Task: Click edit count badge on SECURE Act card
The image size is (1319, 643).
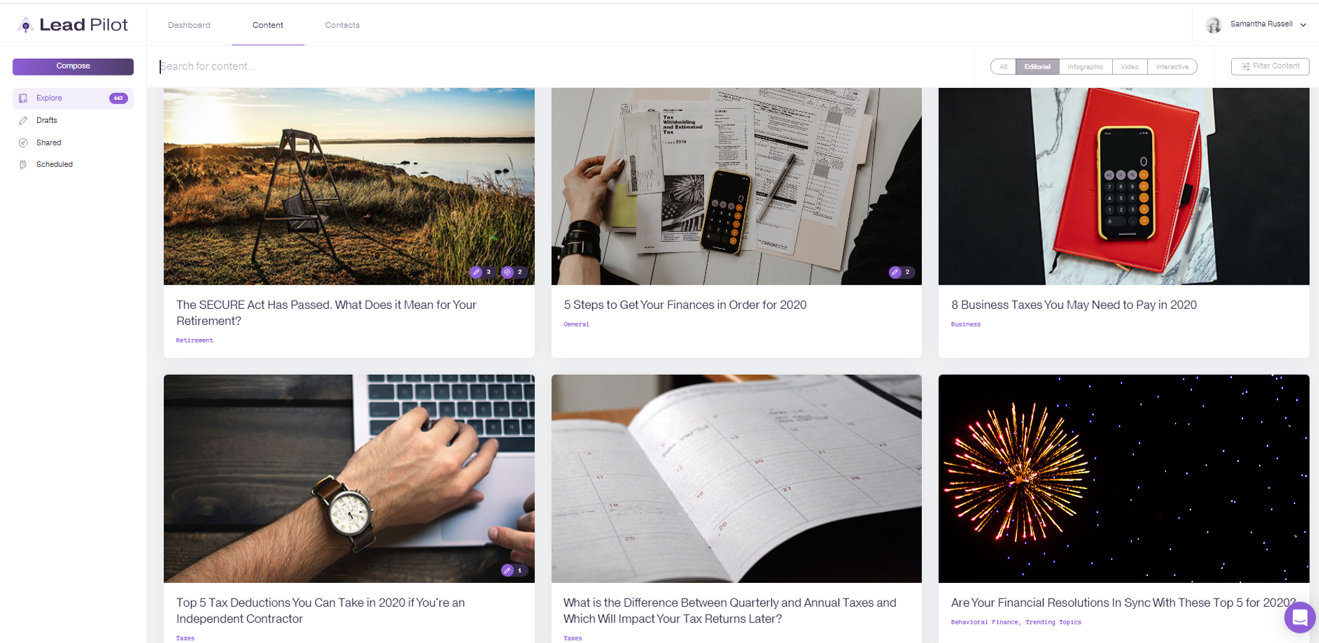Action: 482,272
